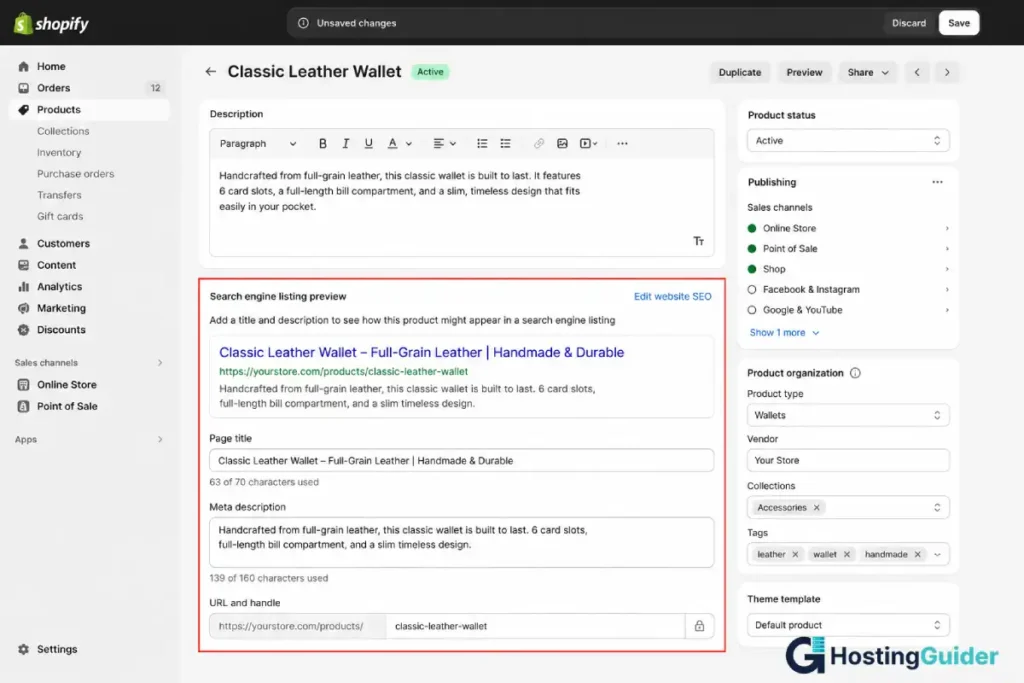Open Home in the sidebar
The image size is (1024, 683).
[89, 67]
